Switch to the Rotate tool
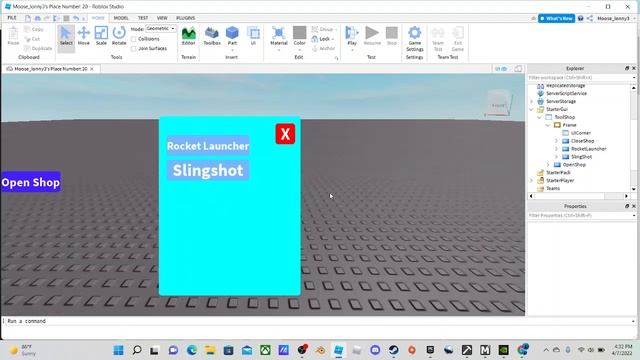 pos(119,36)
